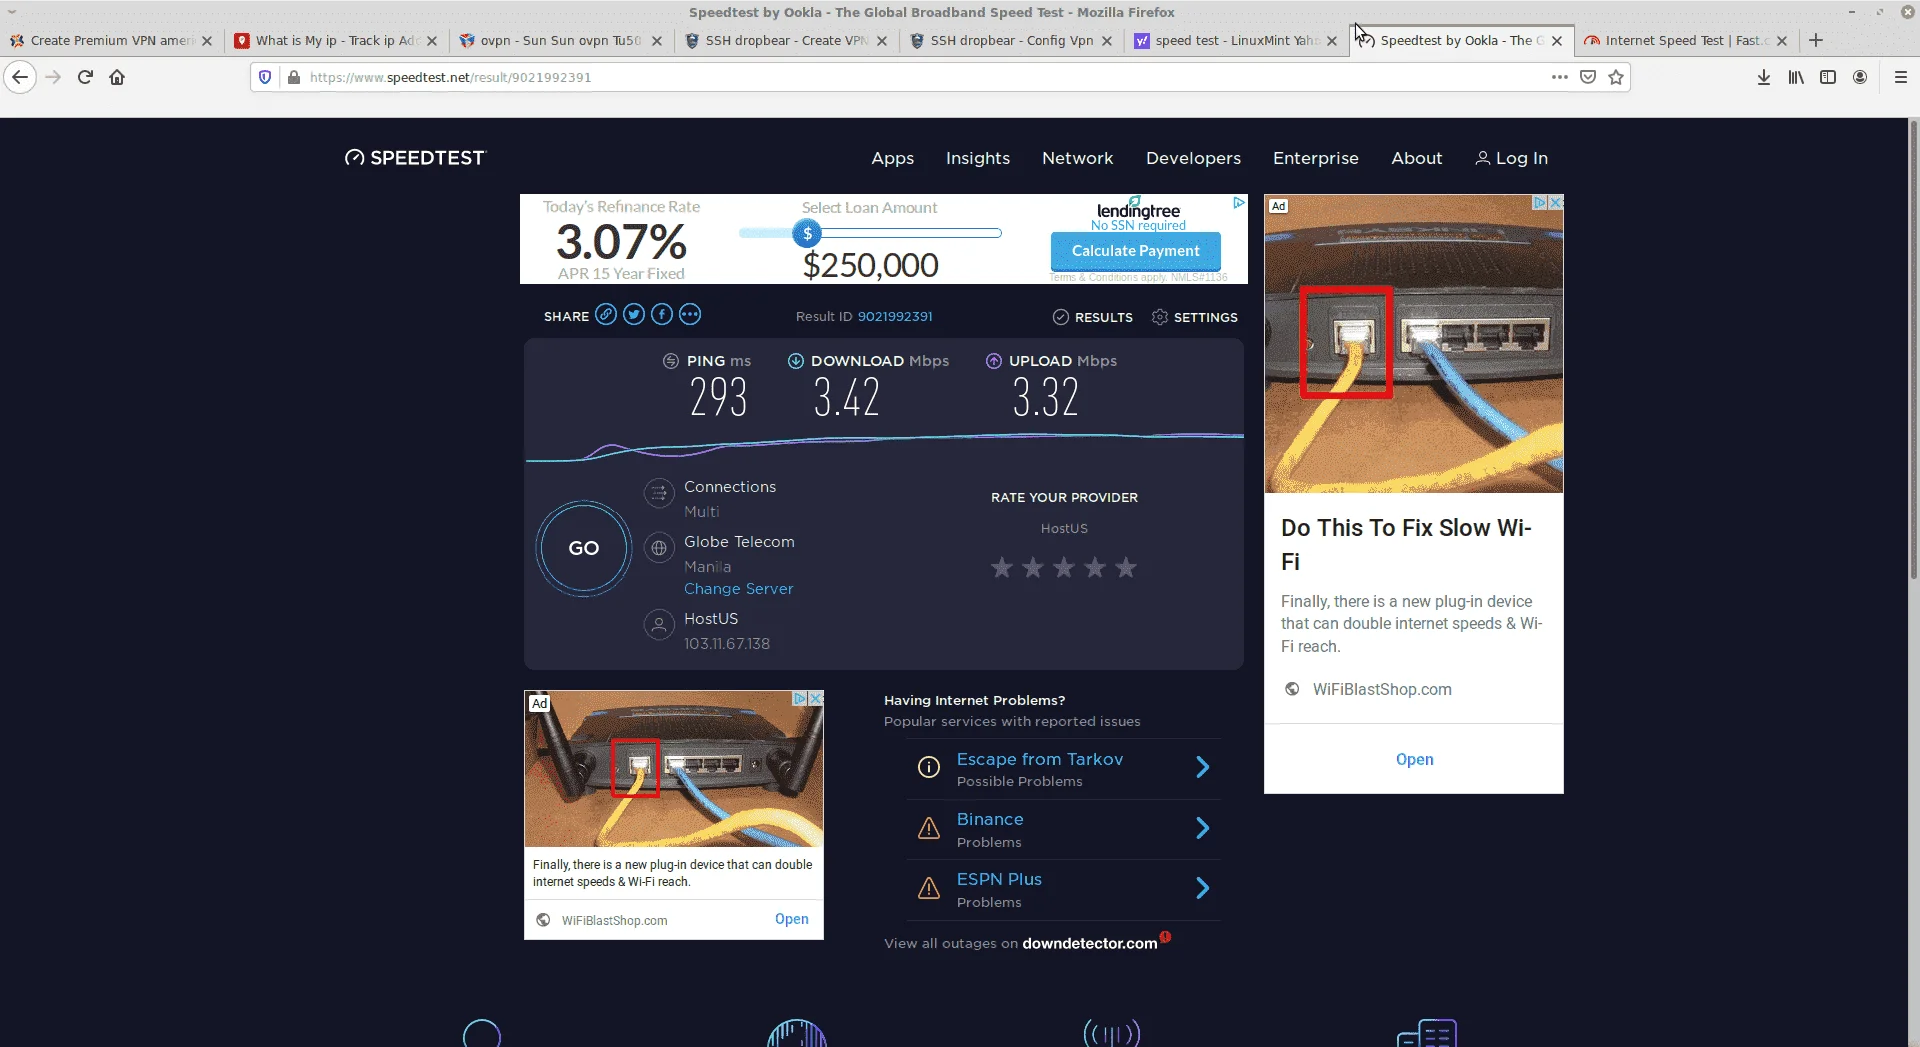Bookmark this page with star icon
1920x1047 pixels.
pos(1616,77)
